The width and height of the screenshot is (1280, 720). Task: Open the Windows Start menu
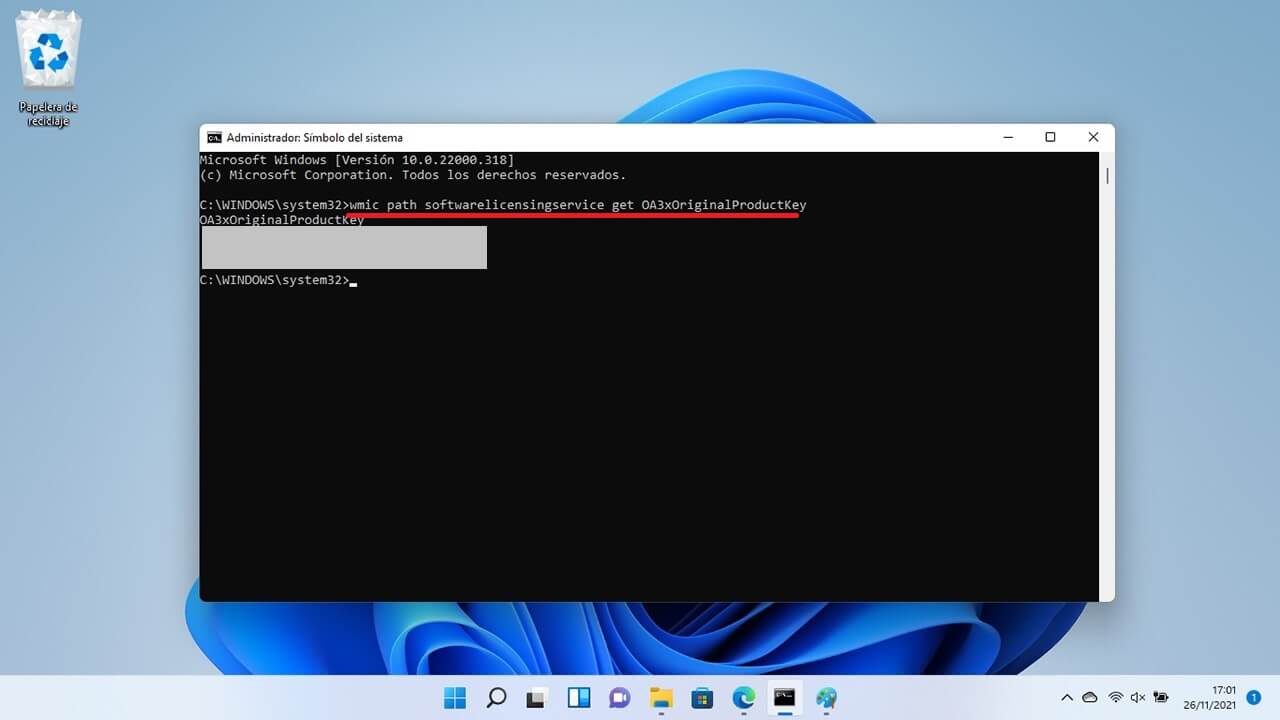[455, 697]
